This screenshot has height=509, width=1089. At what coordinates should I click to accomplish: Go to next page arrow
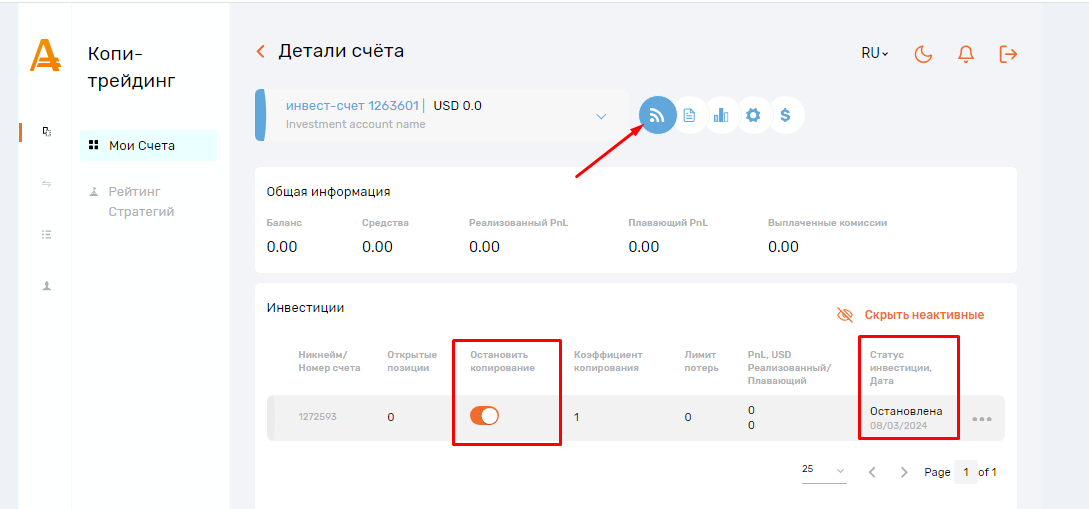coord(904,472)
